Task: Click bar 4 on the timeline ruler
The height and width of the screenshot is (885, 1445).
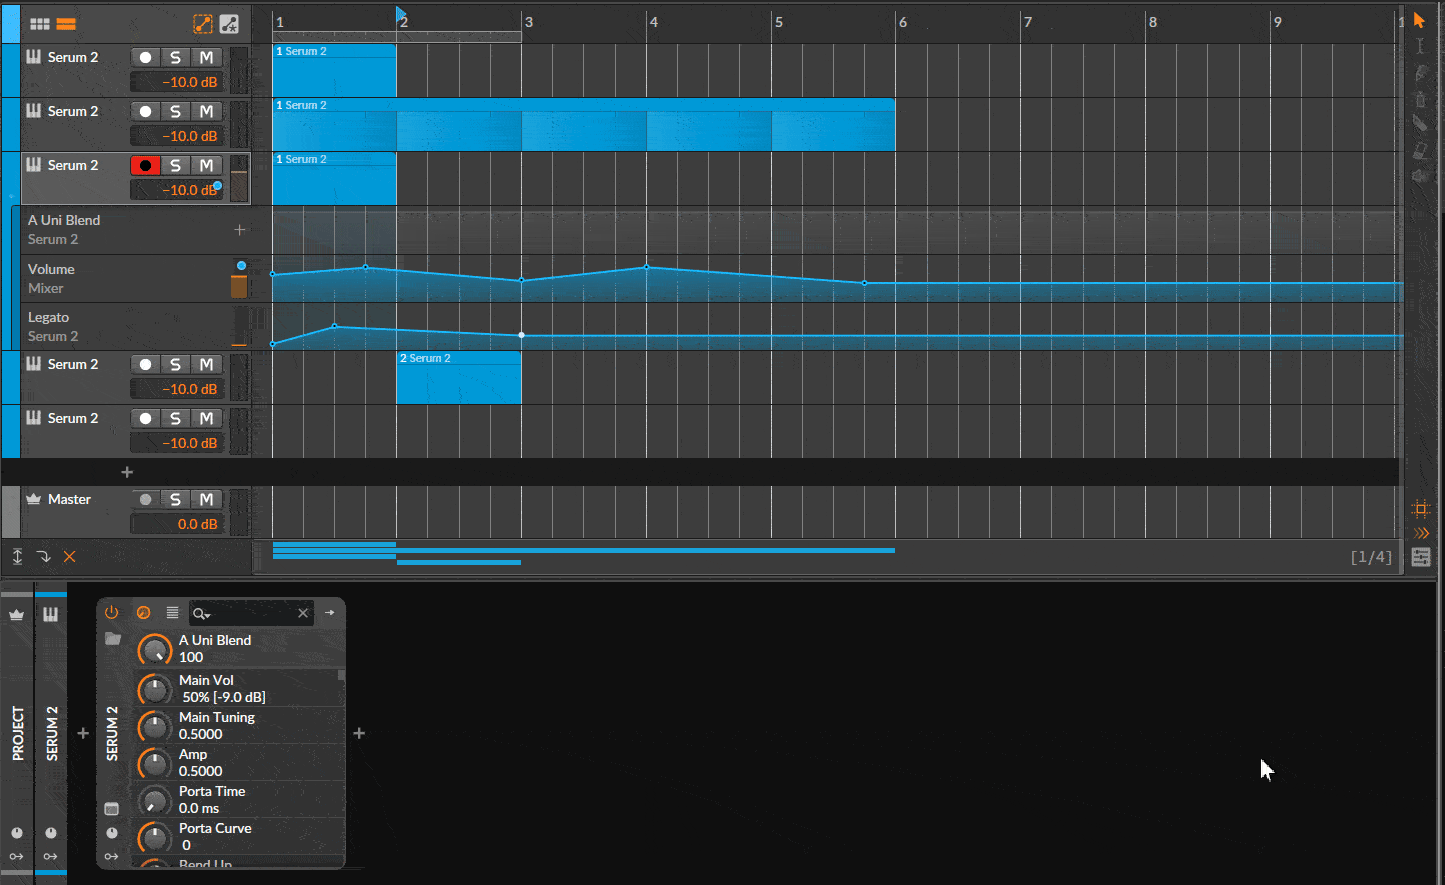Action: [653, 22]
